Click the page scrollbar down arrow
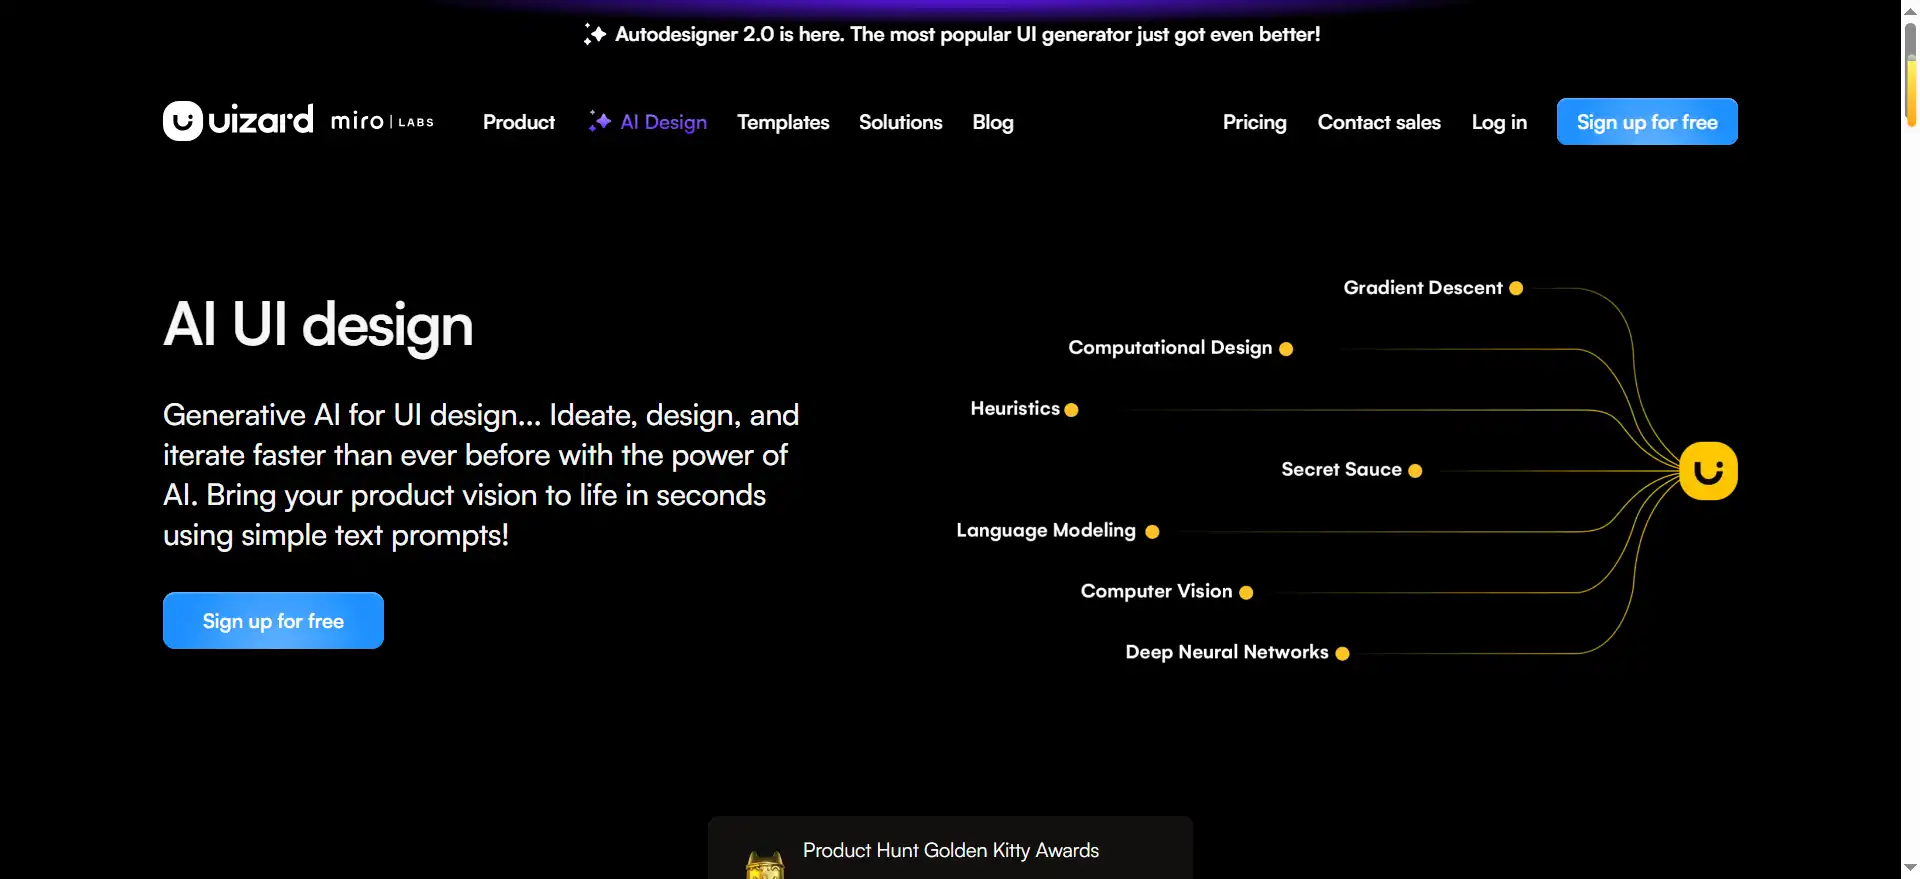The width and height of the screenshot is (1920, 879). pyautogui.click(x=1910, y=868)
